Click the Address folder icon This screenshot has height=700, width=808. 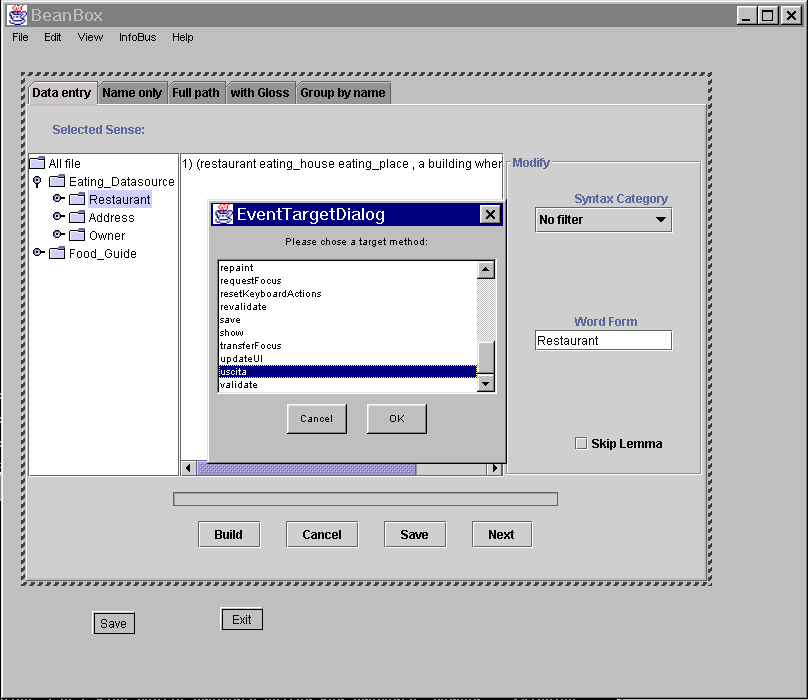77,218
